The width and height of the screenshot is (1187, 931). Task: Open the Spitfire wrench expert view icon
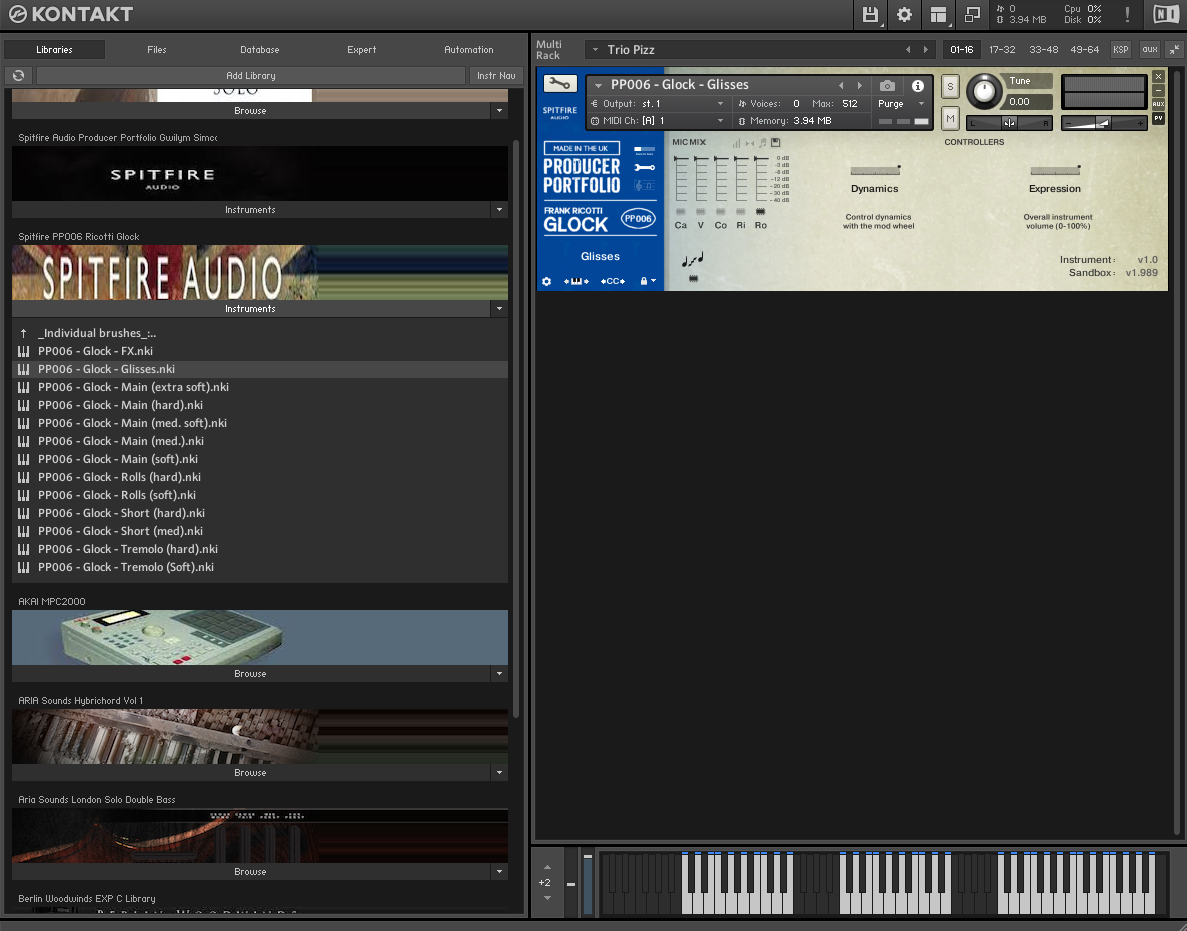(644, 167)
